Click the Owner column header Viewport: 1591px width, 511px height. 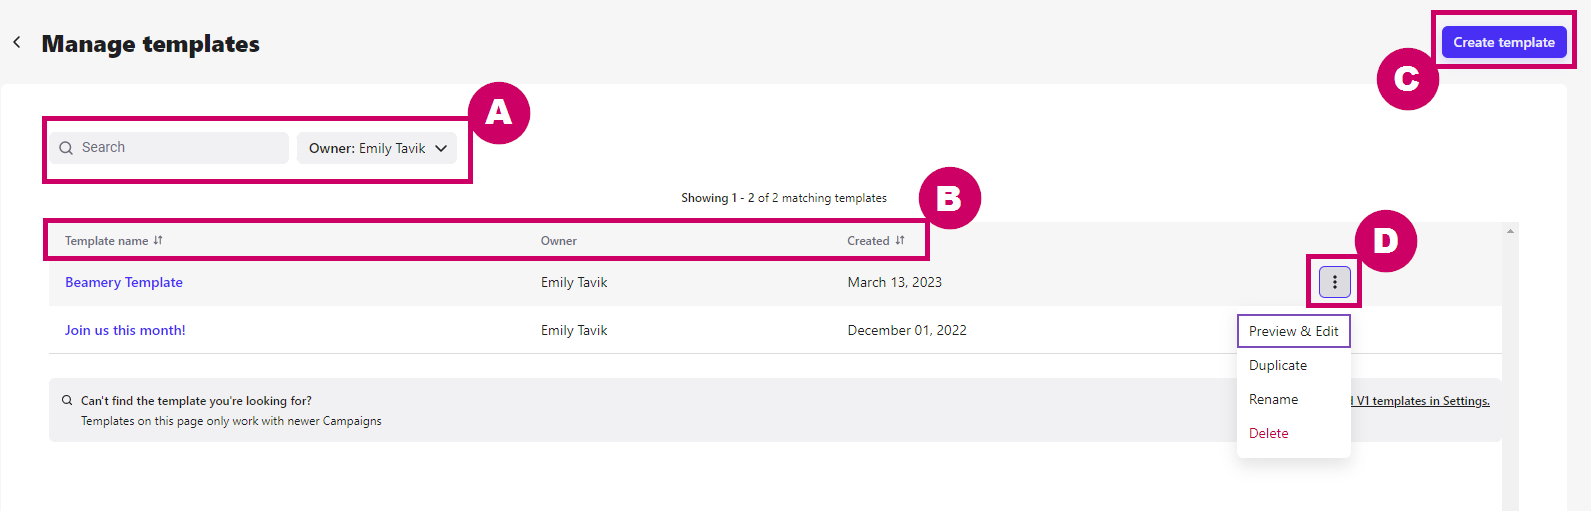[559, 241]
